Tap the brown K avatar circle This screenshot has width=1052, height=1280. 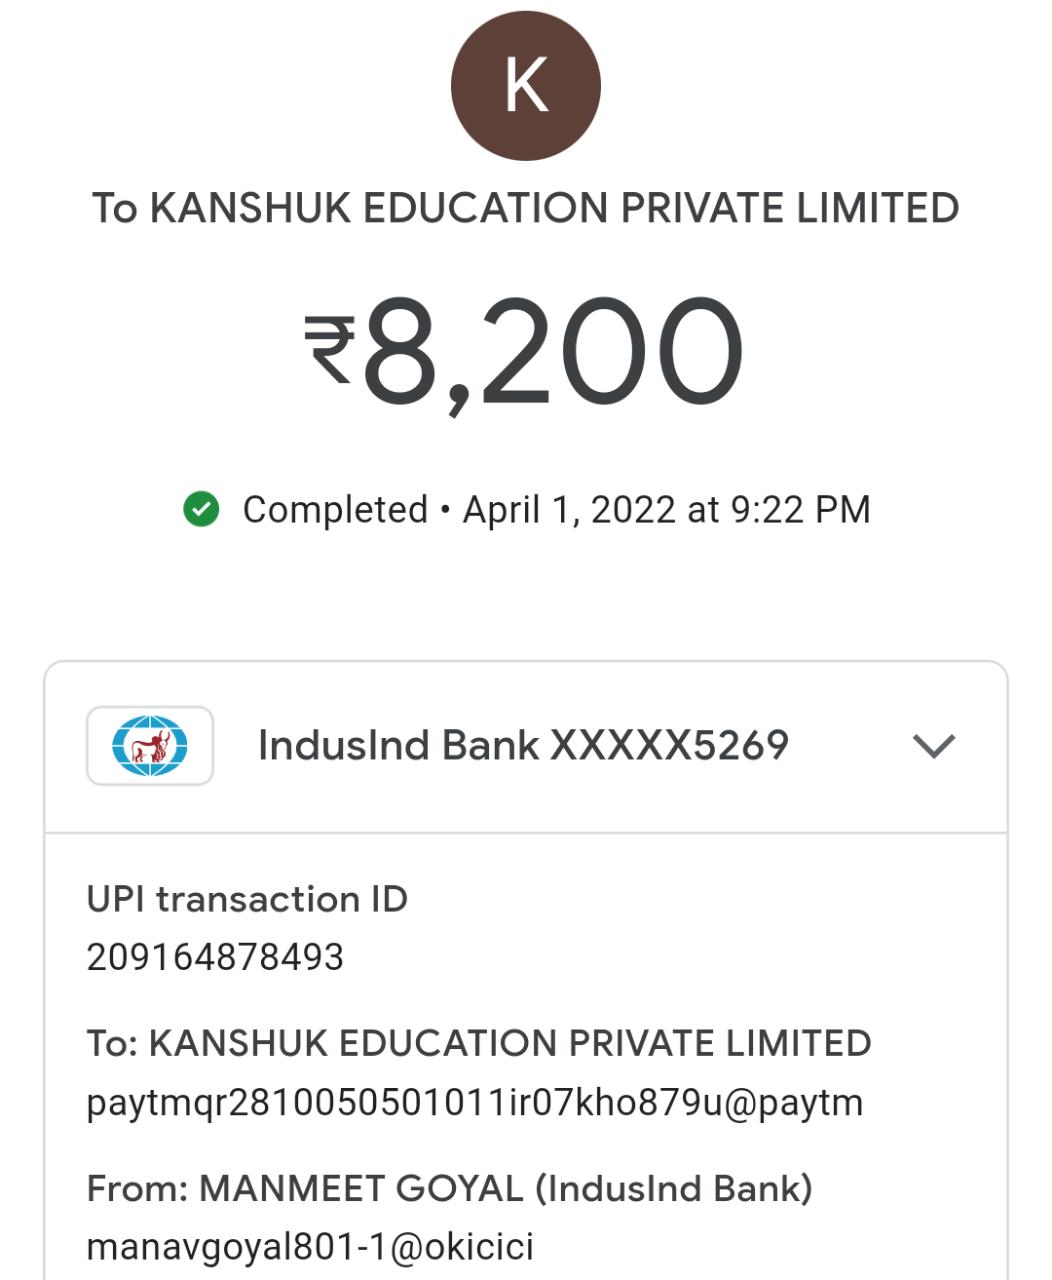[526, 86]
